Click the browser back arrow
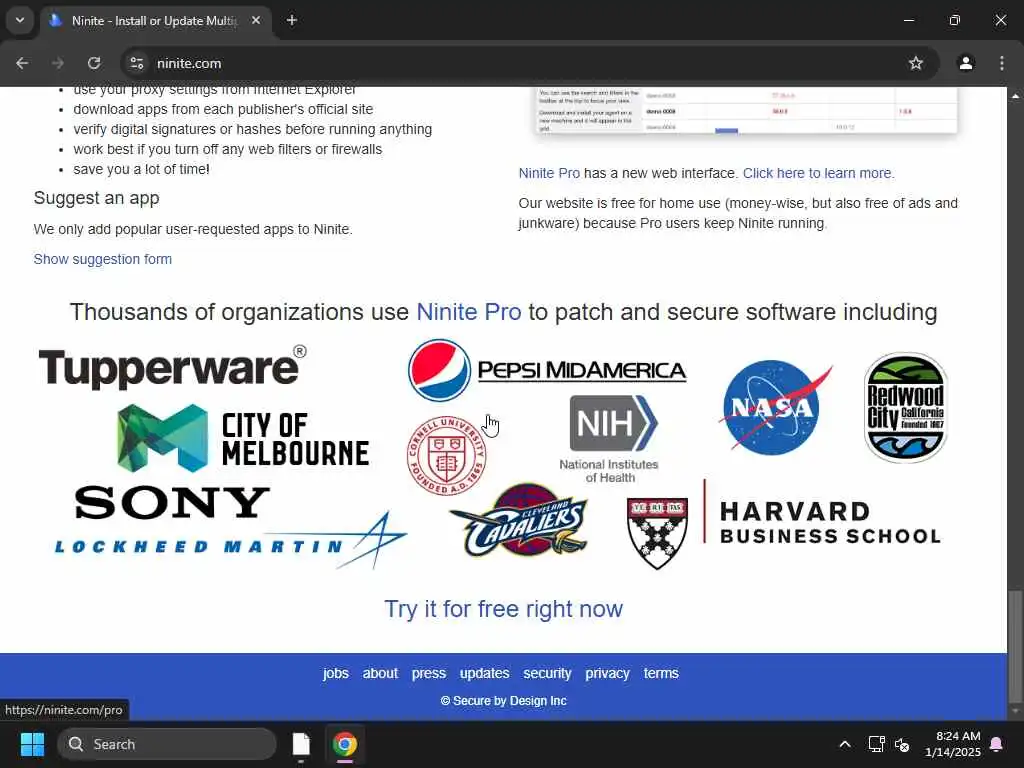1024x768 pixels. click(22, 63)
